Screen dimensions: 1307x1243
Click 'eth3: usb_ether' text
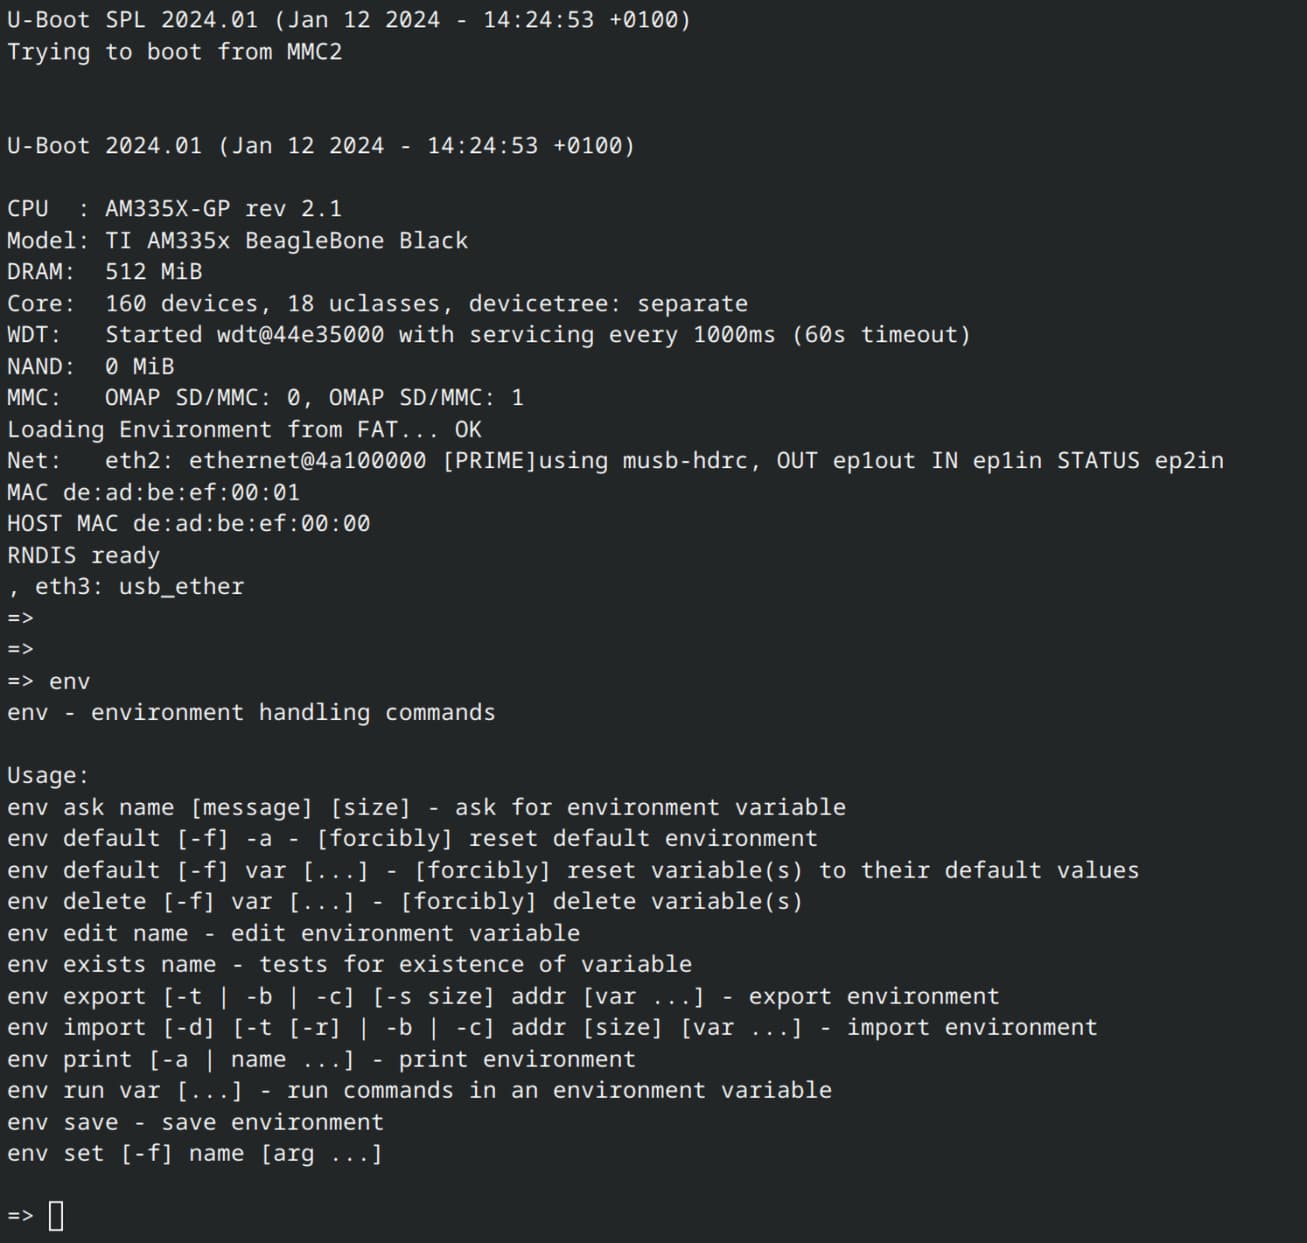pos(139,587)
